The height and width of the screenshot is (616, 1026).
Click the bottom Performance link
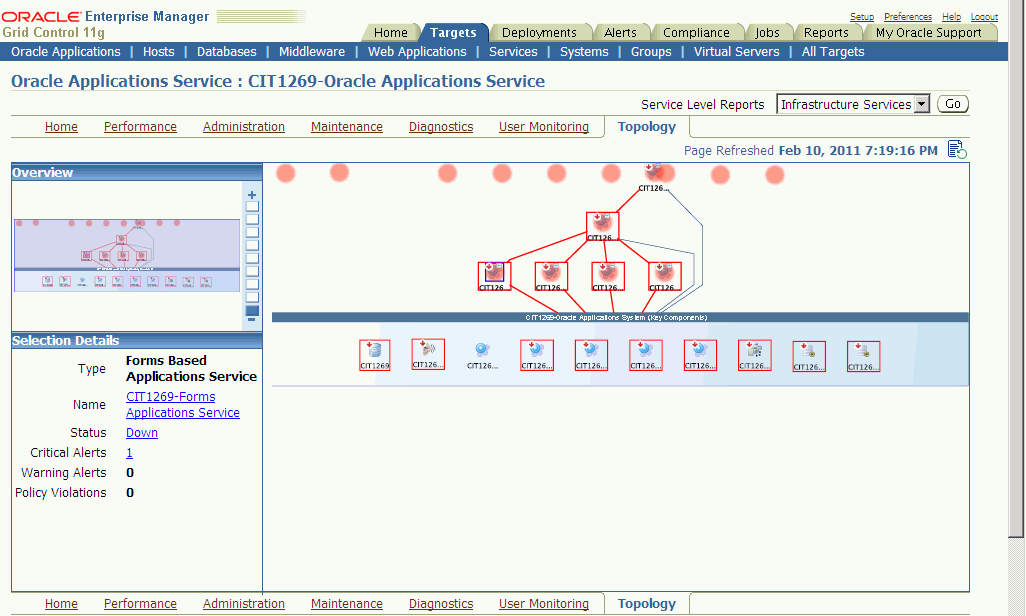coord(140,604)
